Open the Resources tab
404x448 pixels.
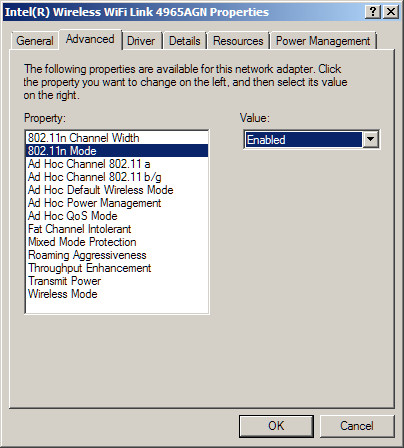238,41
